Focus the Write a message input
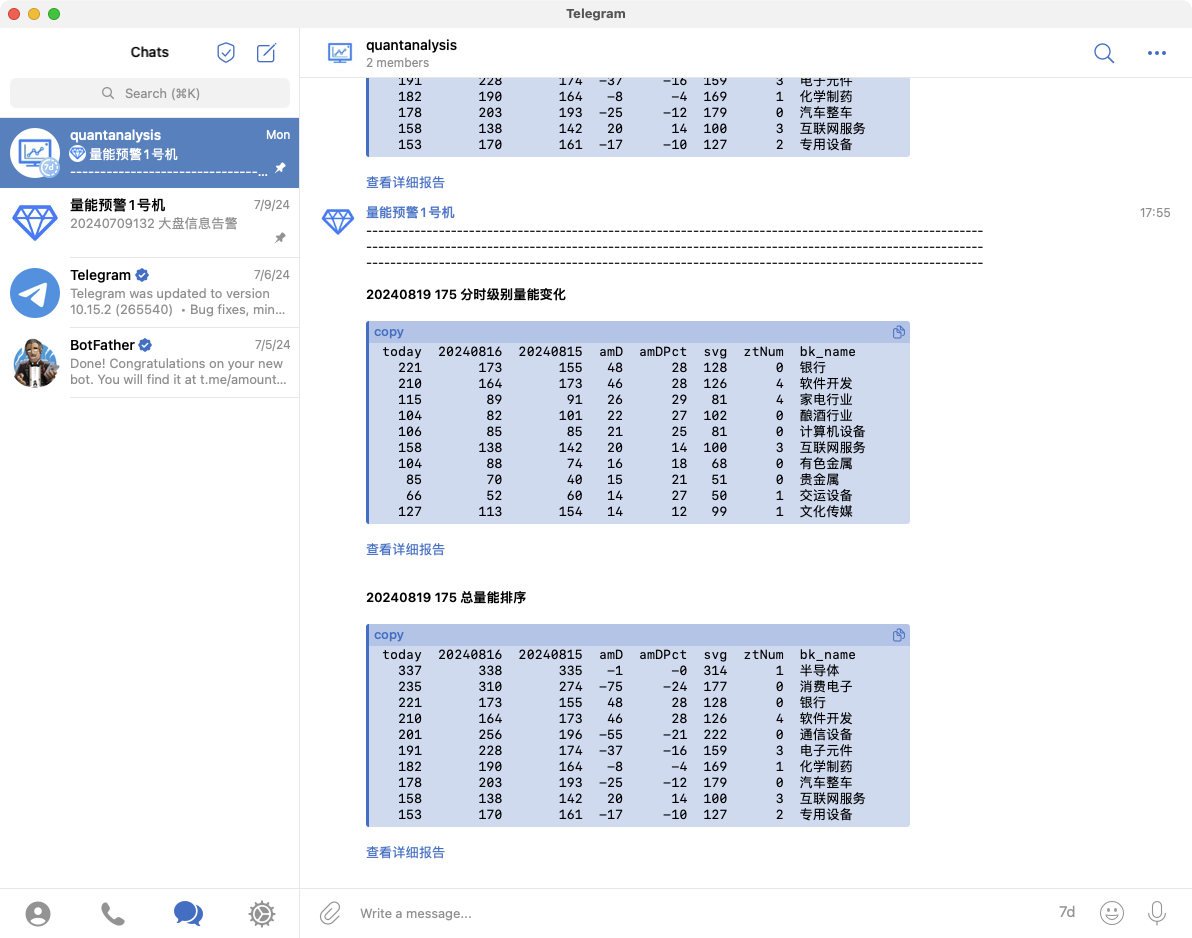 click(x=699, y=913)
